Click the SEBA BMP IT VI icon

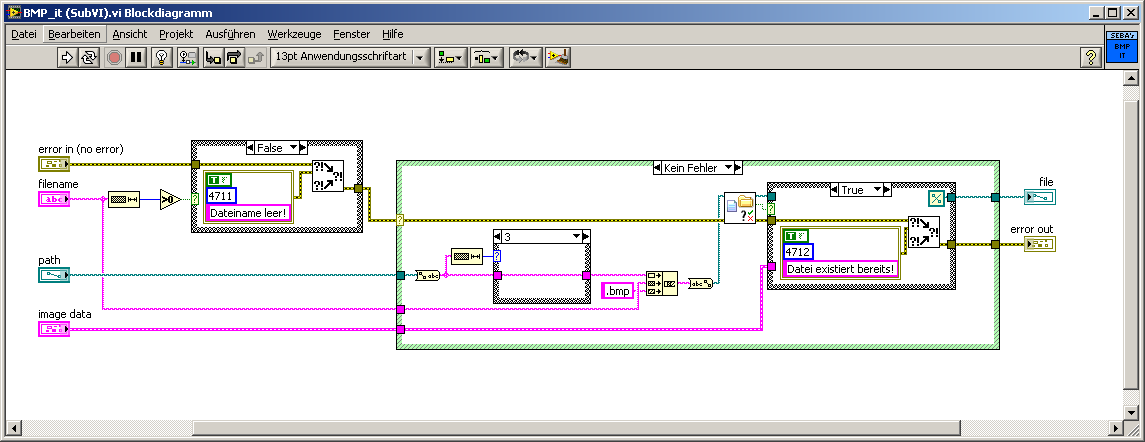pos(1121,48)
